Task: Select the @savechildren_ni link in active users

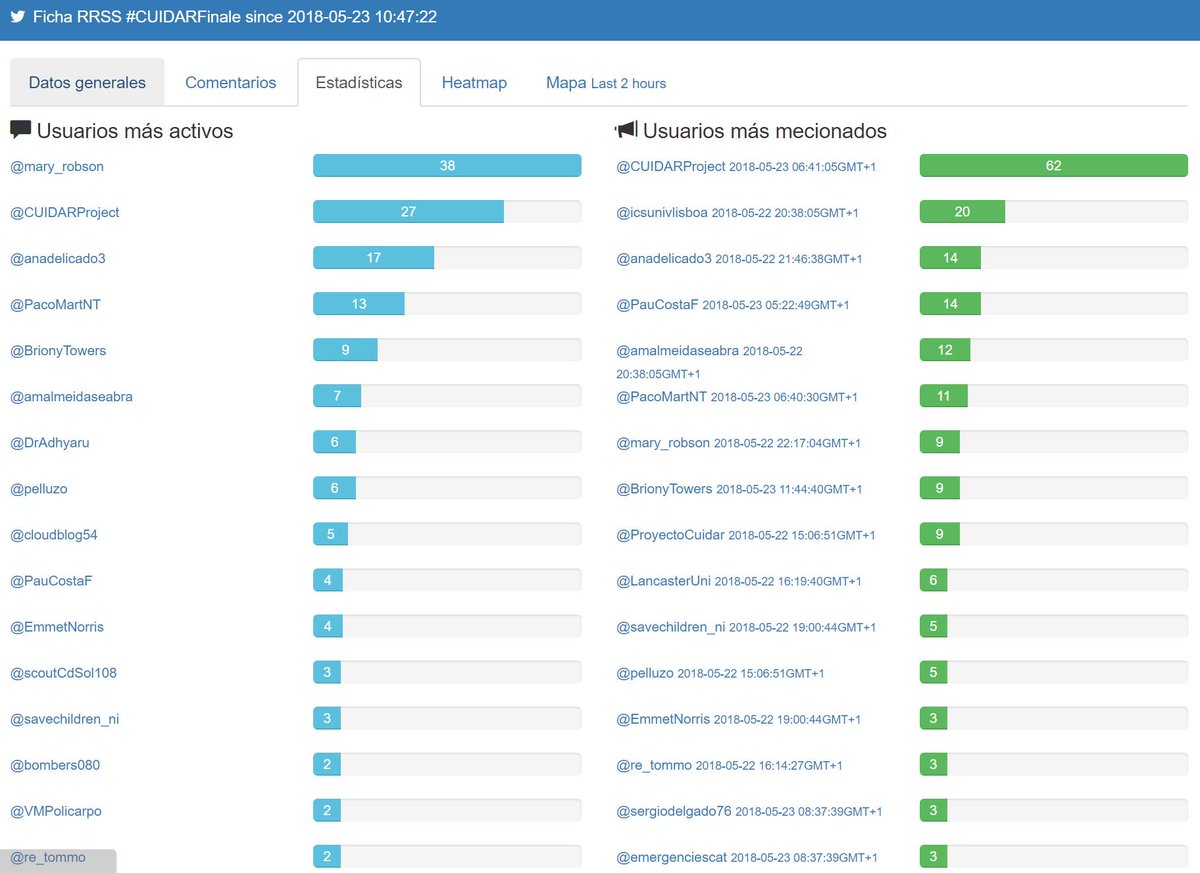Action: (67, 718)
